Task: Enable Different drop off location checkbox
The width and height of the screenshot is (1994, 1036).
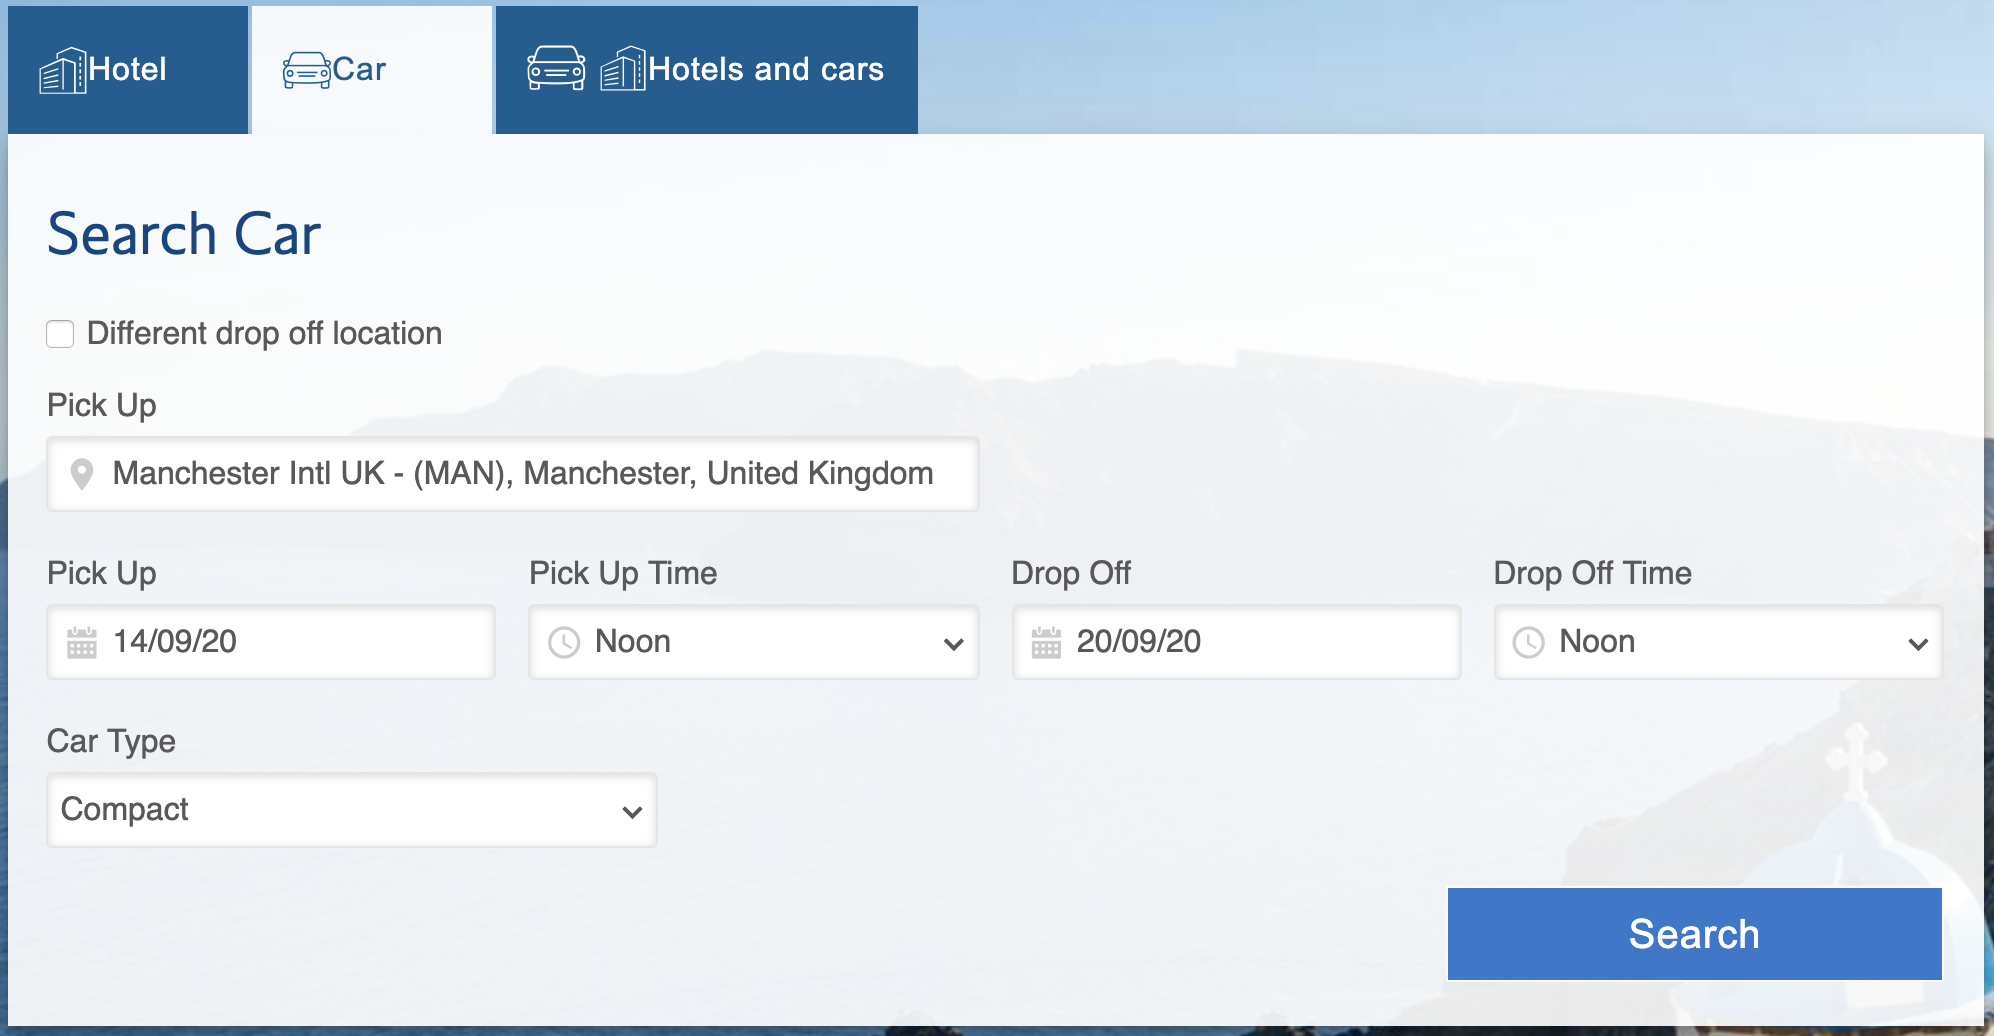Action: [60, 334]
